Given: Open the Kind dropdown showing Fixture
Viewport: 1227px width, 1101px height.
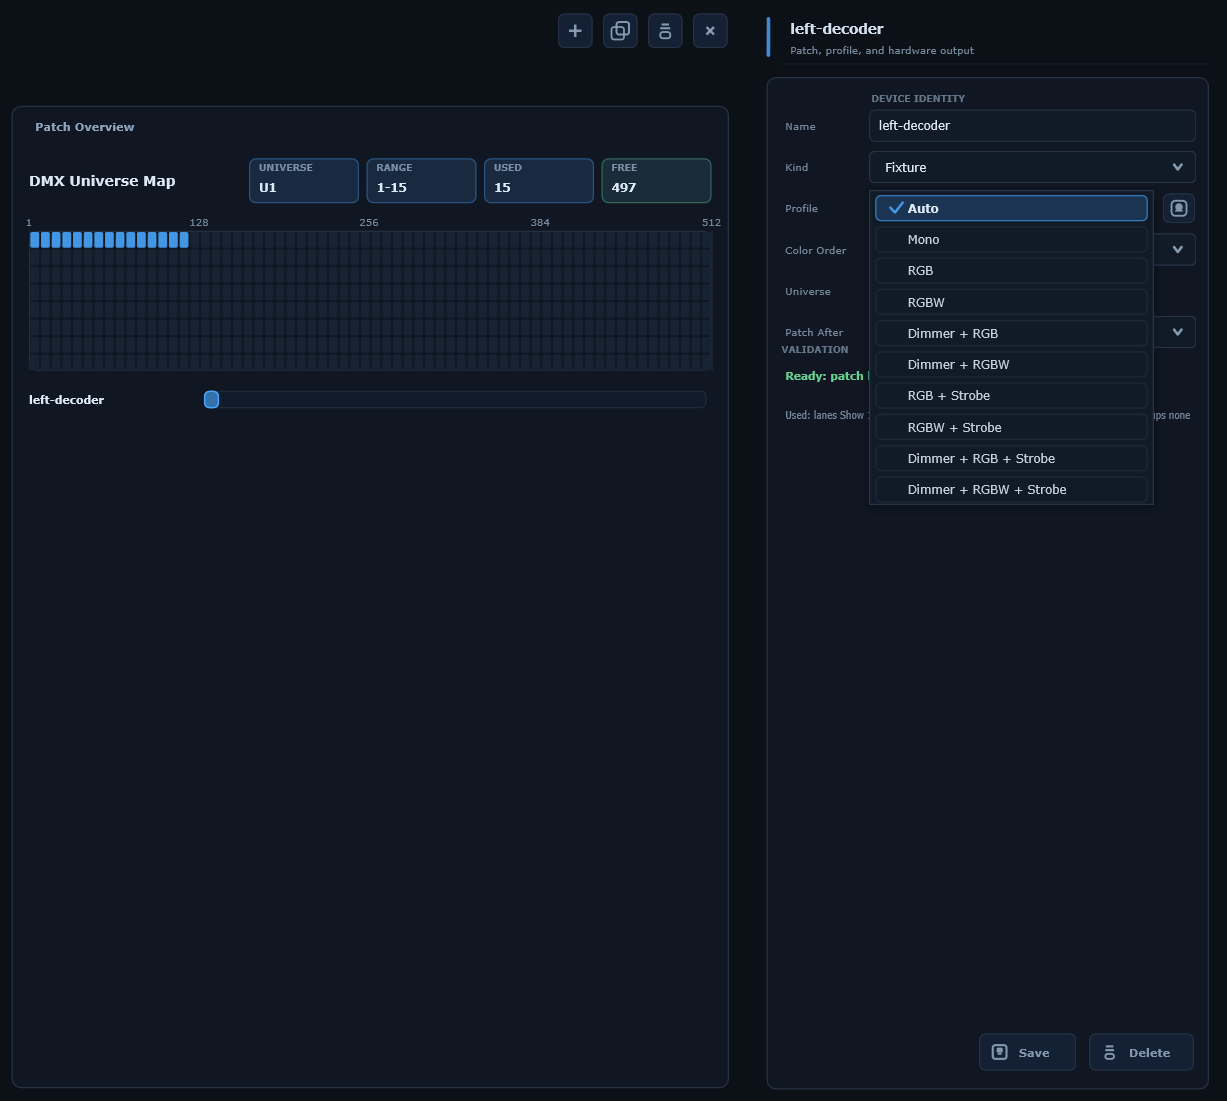Looking at the screenshot, I should [1032, 167].
